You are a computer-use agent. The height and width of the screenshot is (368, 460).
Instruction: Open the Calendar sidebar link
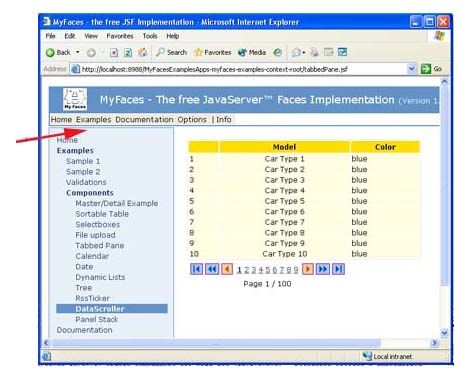click(92, 256)
